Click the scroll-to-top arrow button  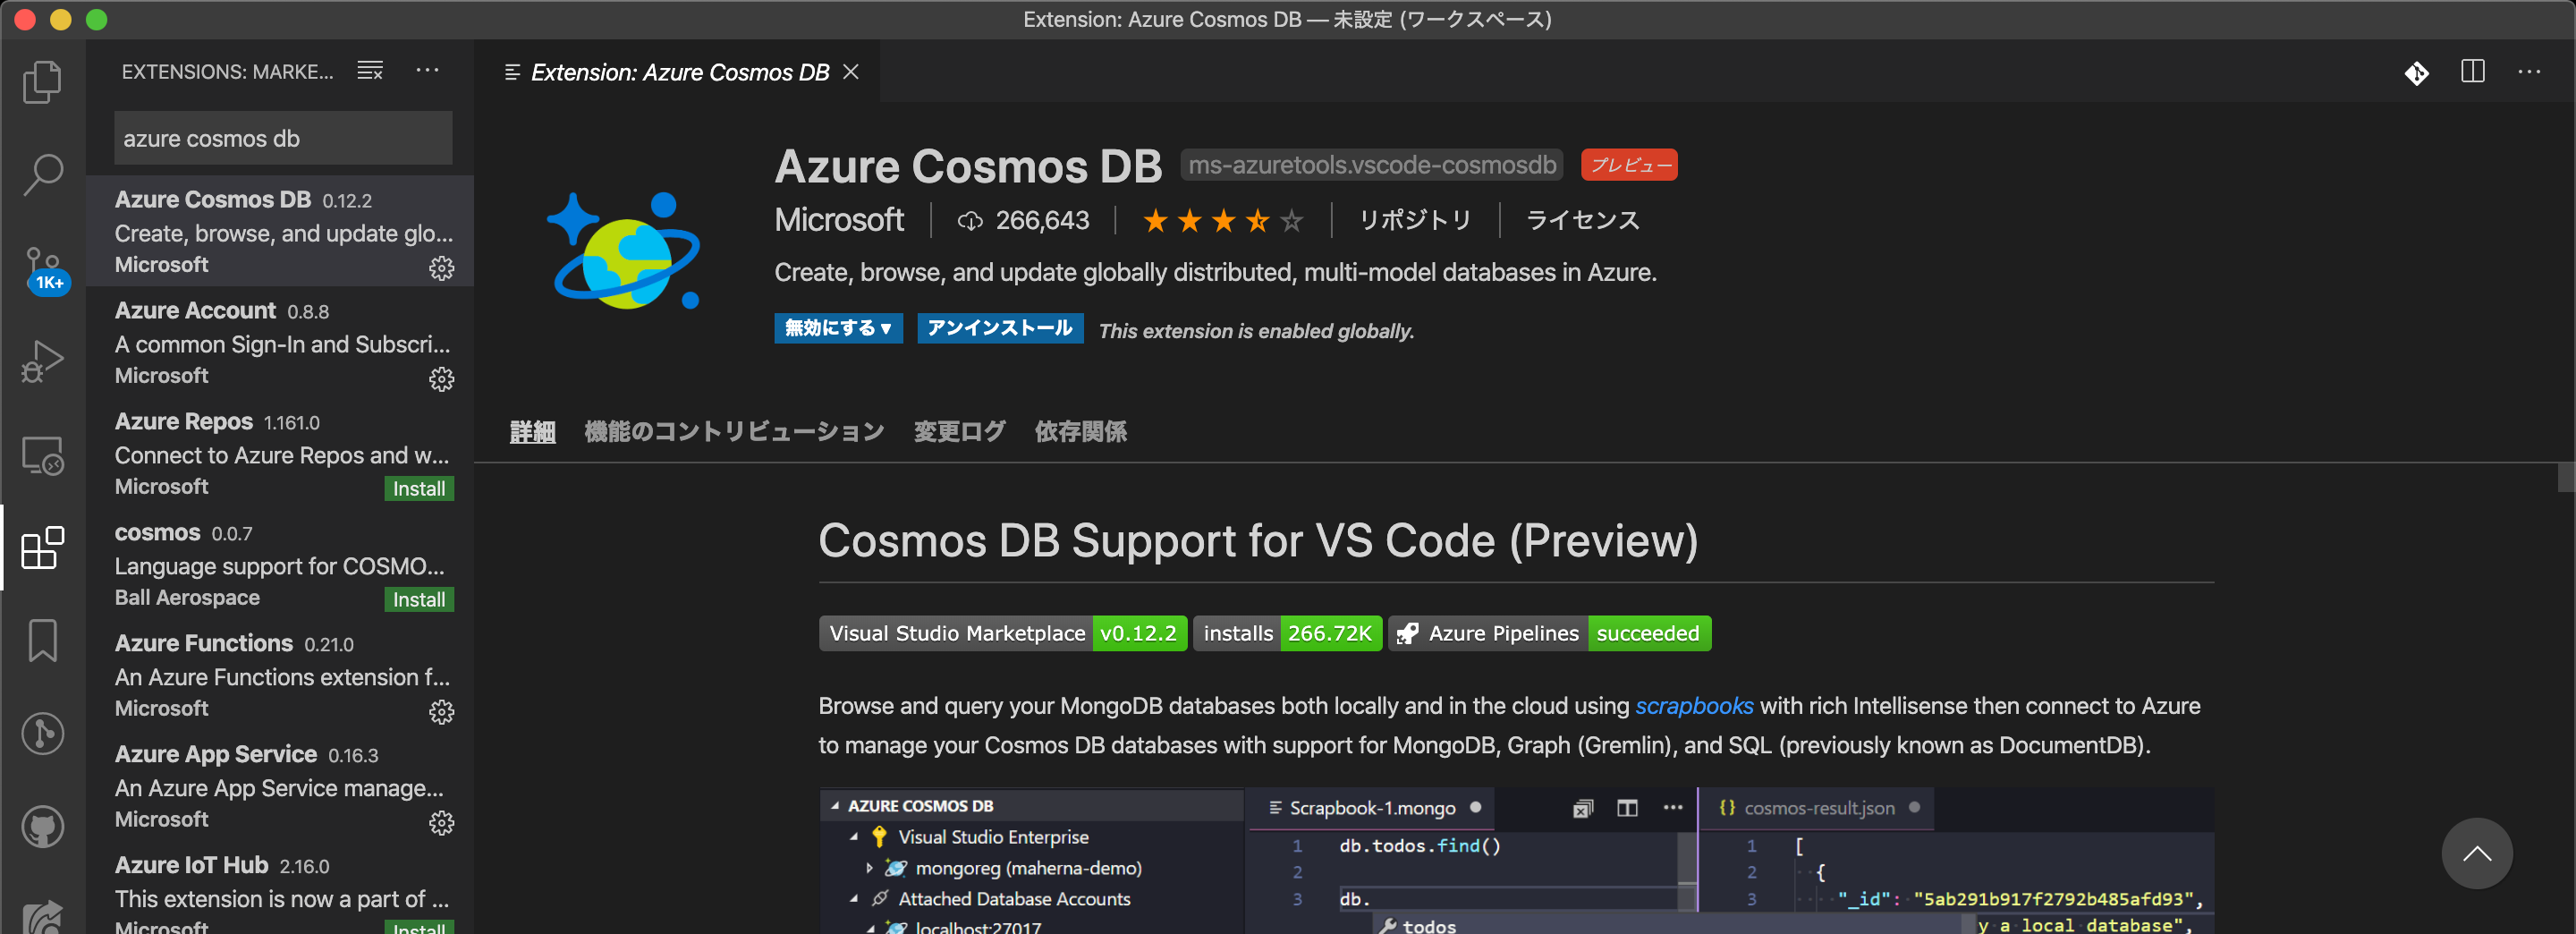2476,853
